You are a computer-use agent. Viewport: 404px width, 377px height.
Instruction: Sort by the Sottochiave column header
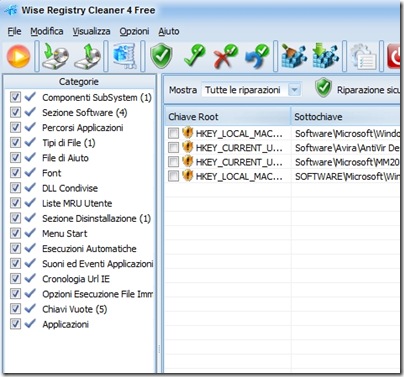click(346, 117)
